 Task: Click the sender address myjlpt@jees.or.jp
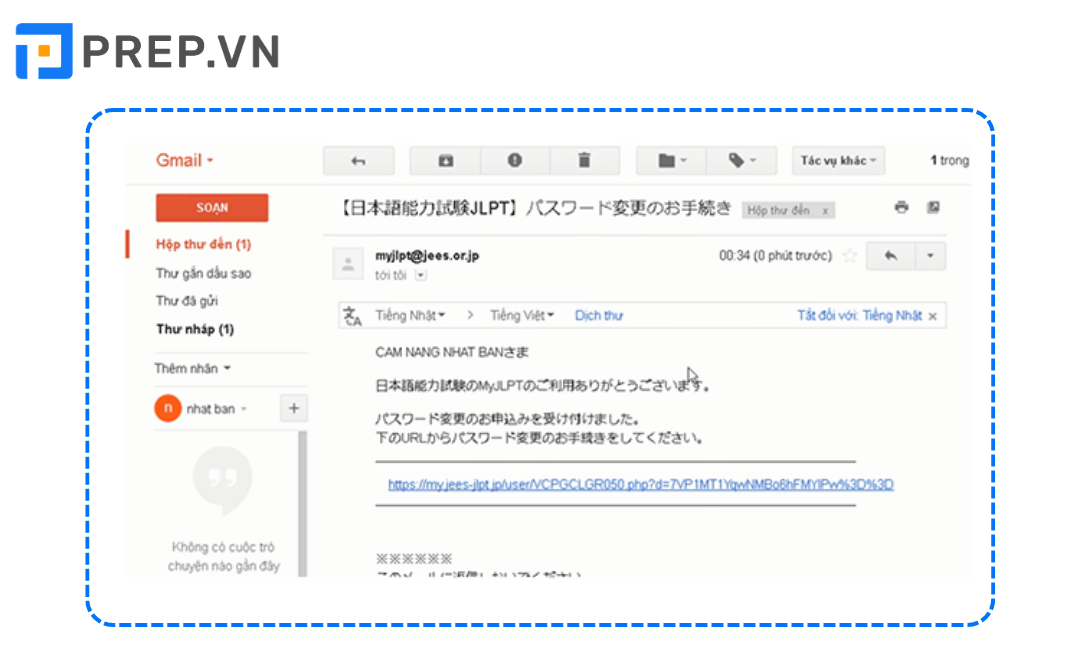point(427,255)
